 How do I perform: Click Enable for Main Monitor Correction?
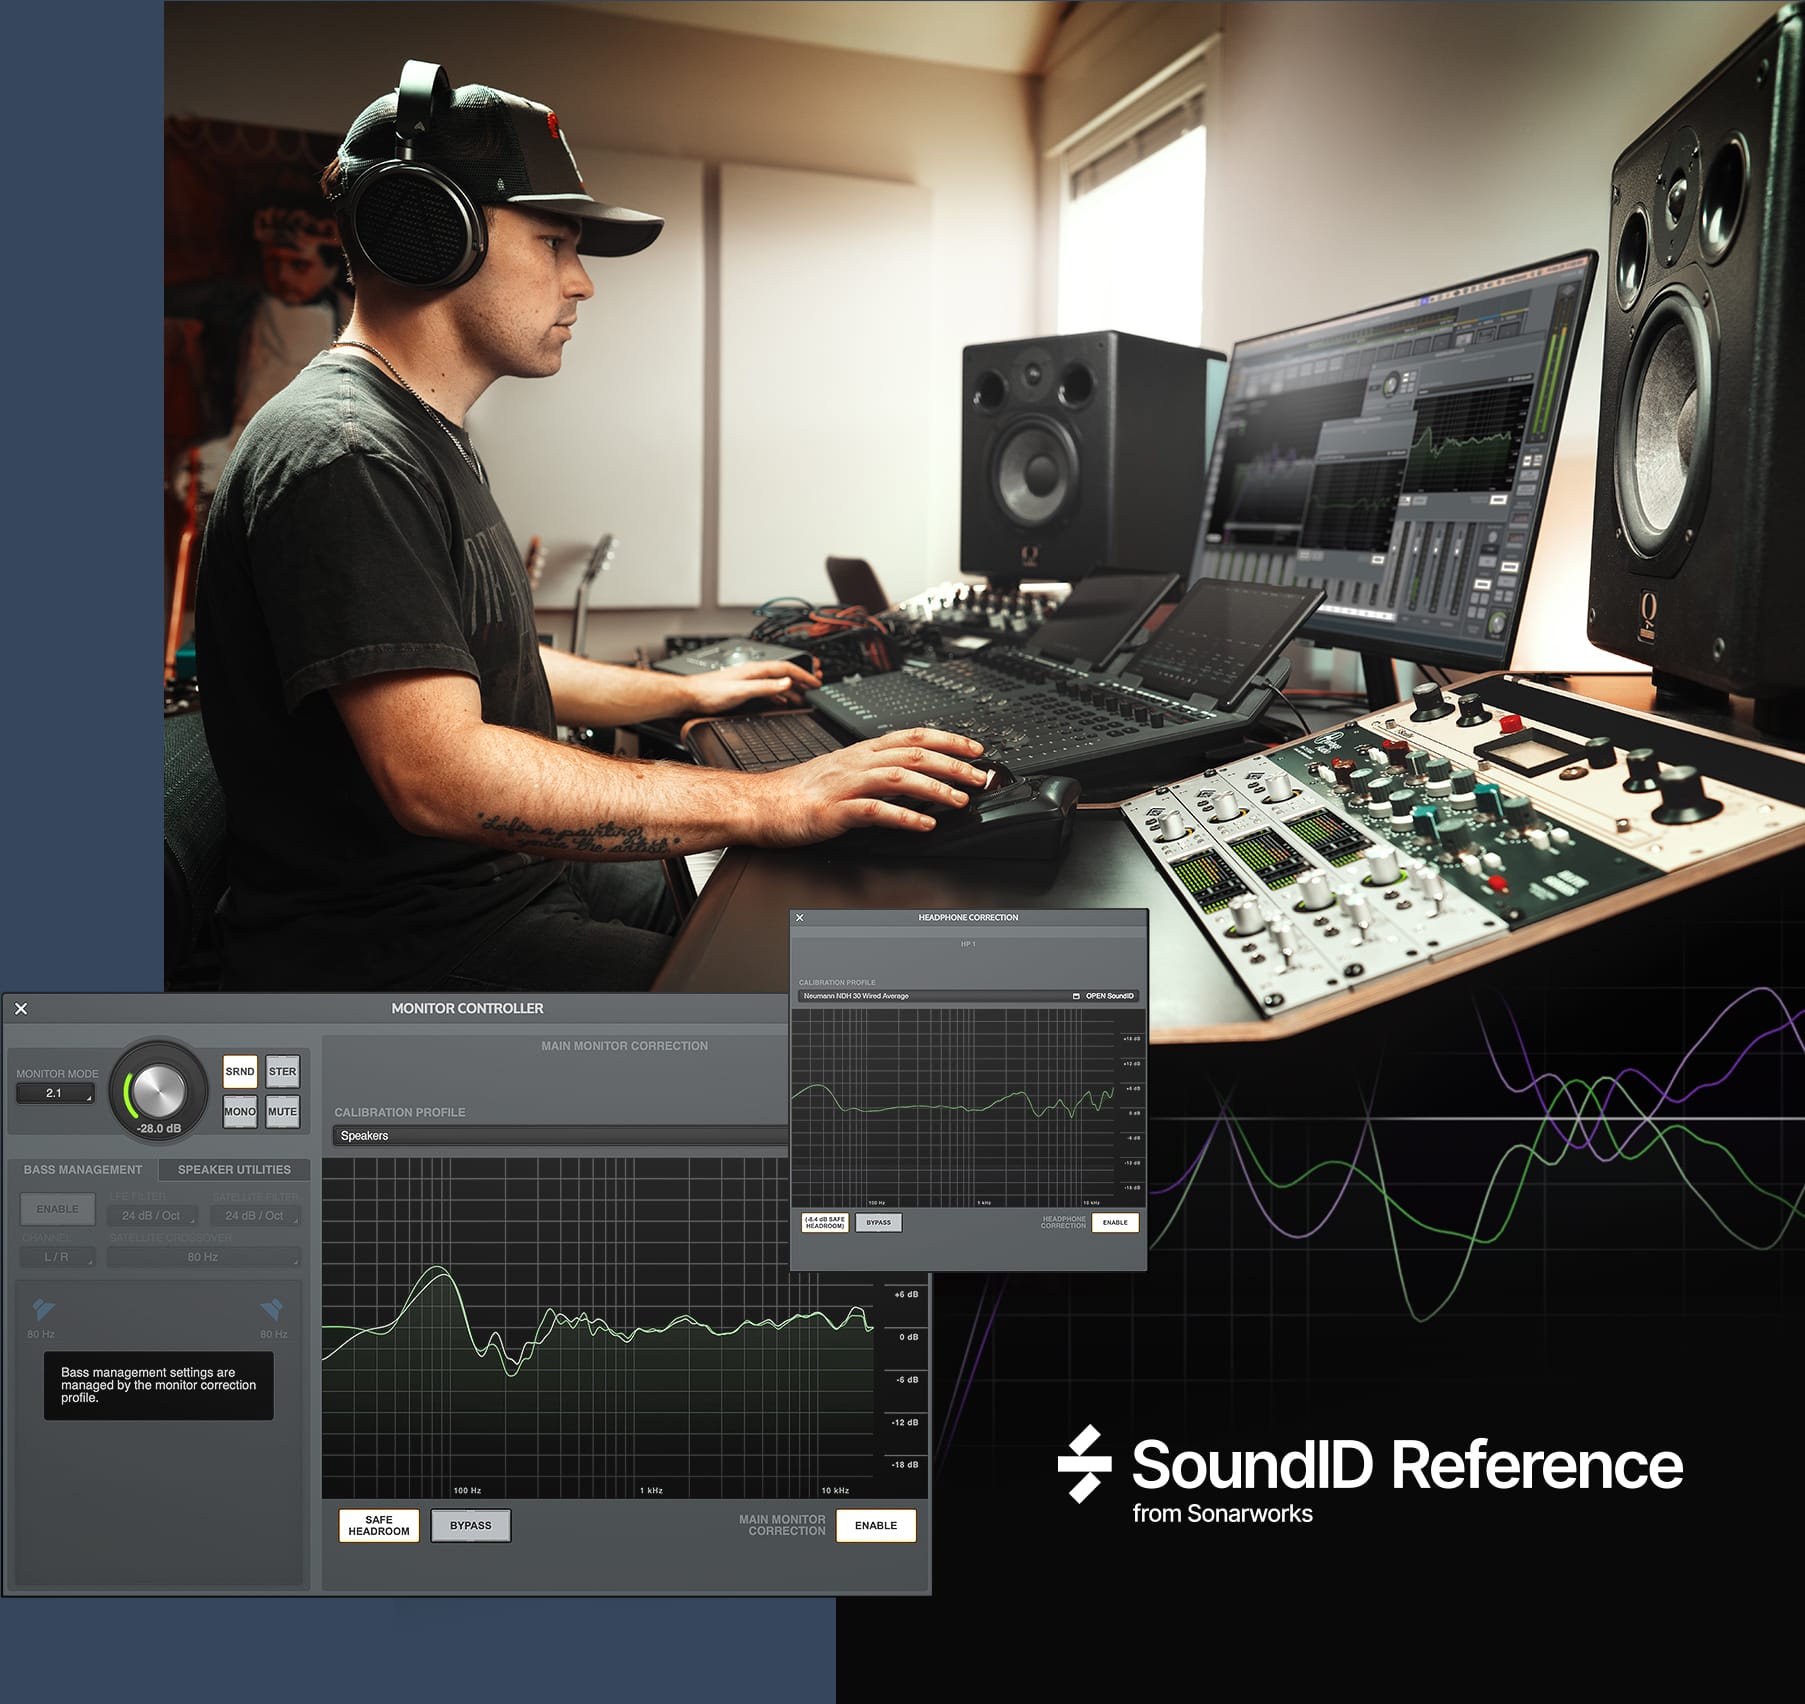tap(875, 1525)
